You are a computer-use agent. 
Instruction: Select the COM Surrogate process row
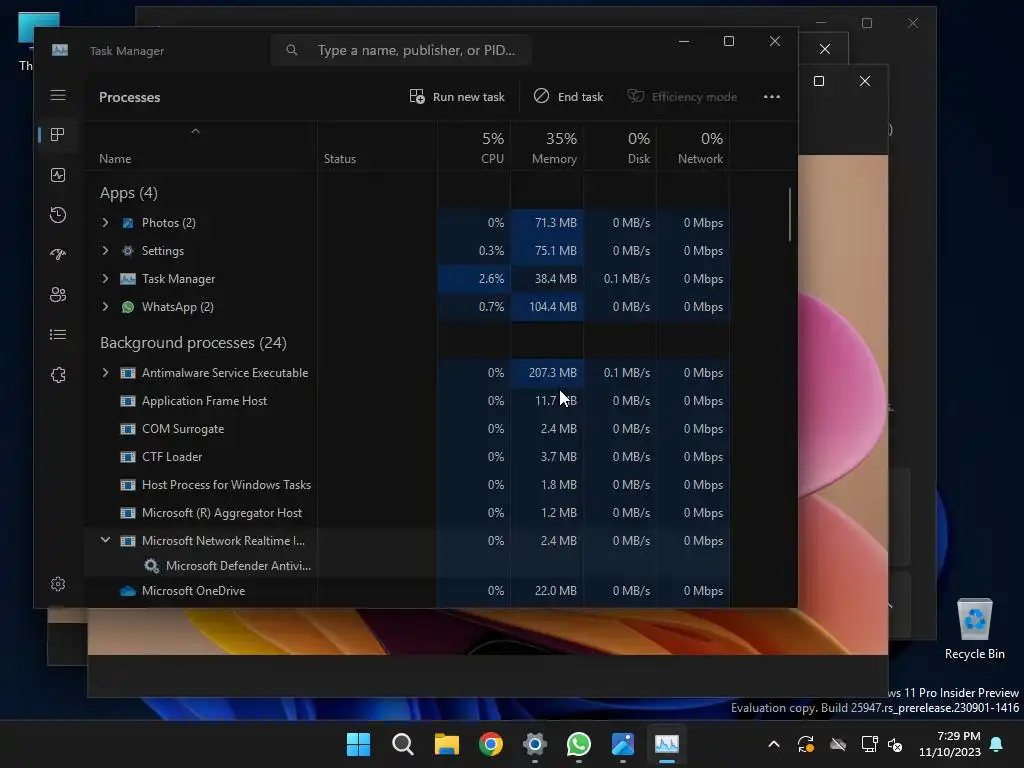(408, 429)
